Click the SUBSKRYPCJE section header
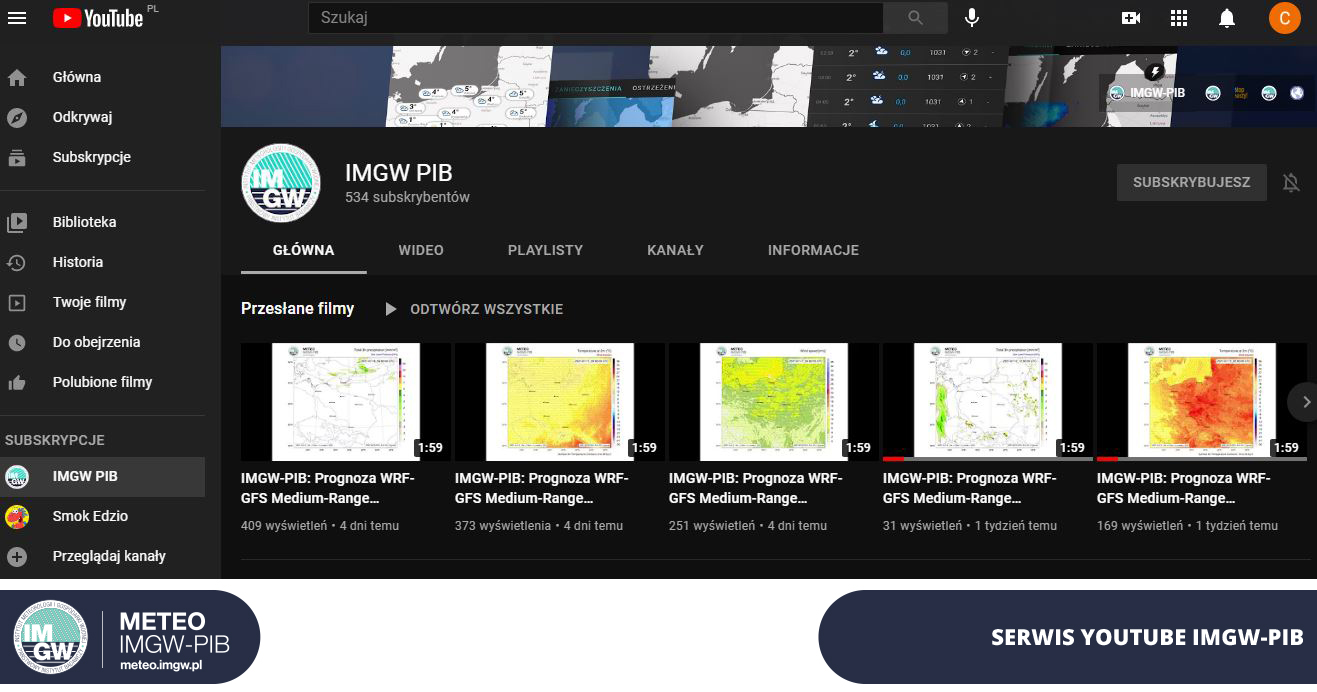 (x=55, y=440)
